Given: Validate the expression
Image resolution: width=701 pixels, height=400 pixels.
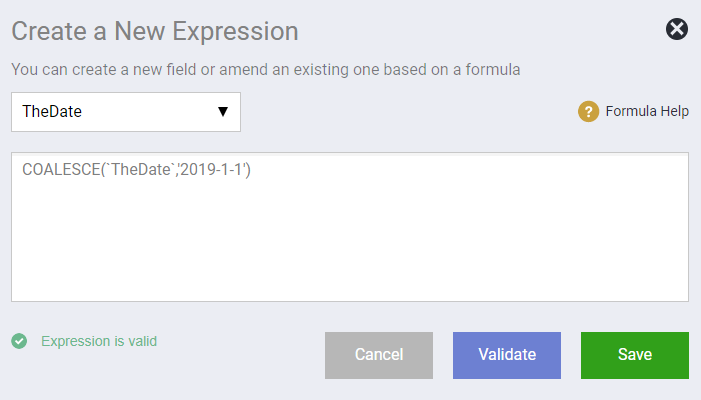Looking at the screenshot, I should pos(507,355).
